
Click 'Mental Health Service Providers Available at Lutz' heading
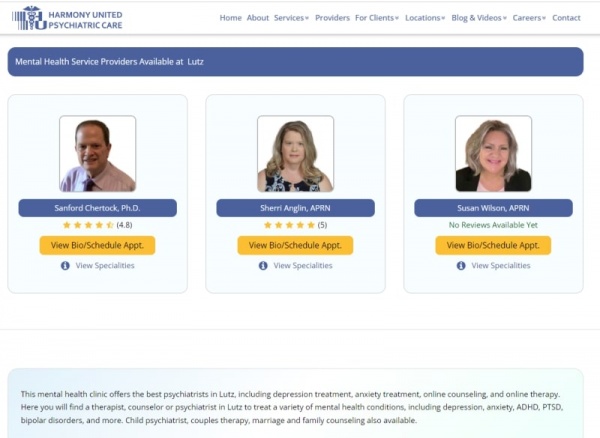coord(109,62)
